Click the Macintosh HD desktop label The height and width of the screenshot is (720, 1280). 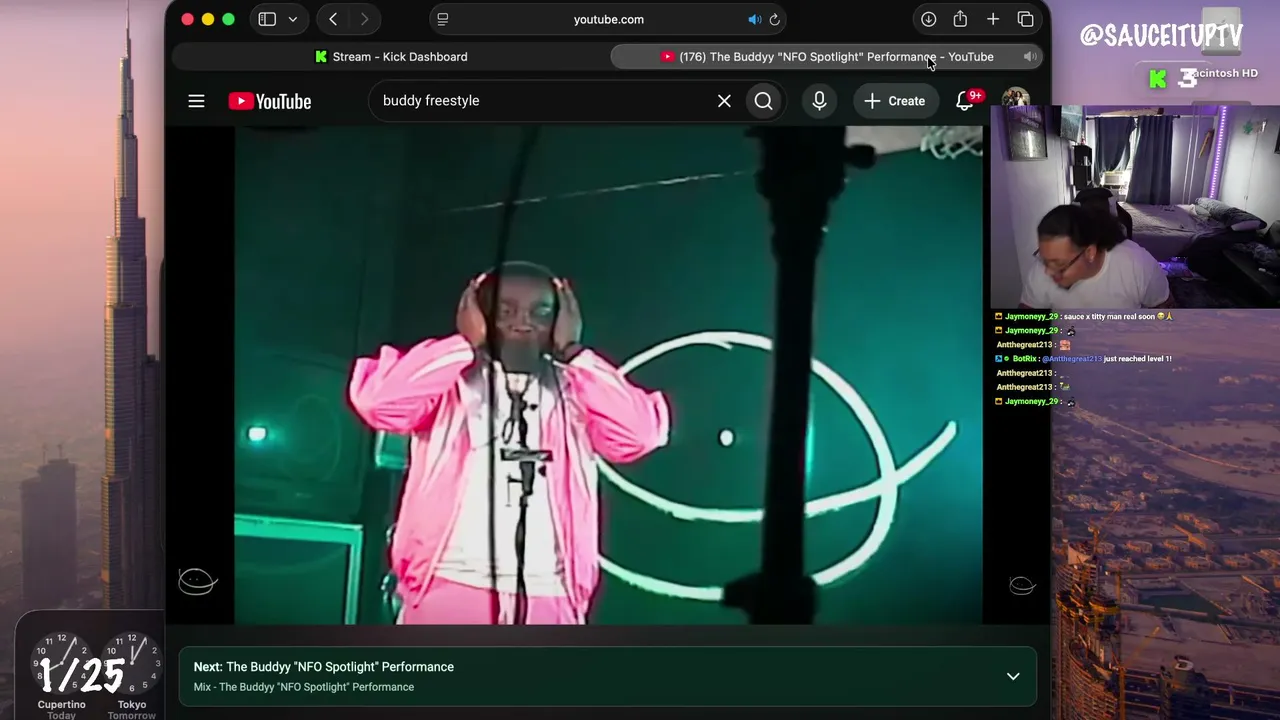coord(1223,73)
